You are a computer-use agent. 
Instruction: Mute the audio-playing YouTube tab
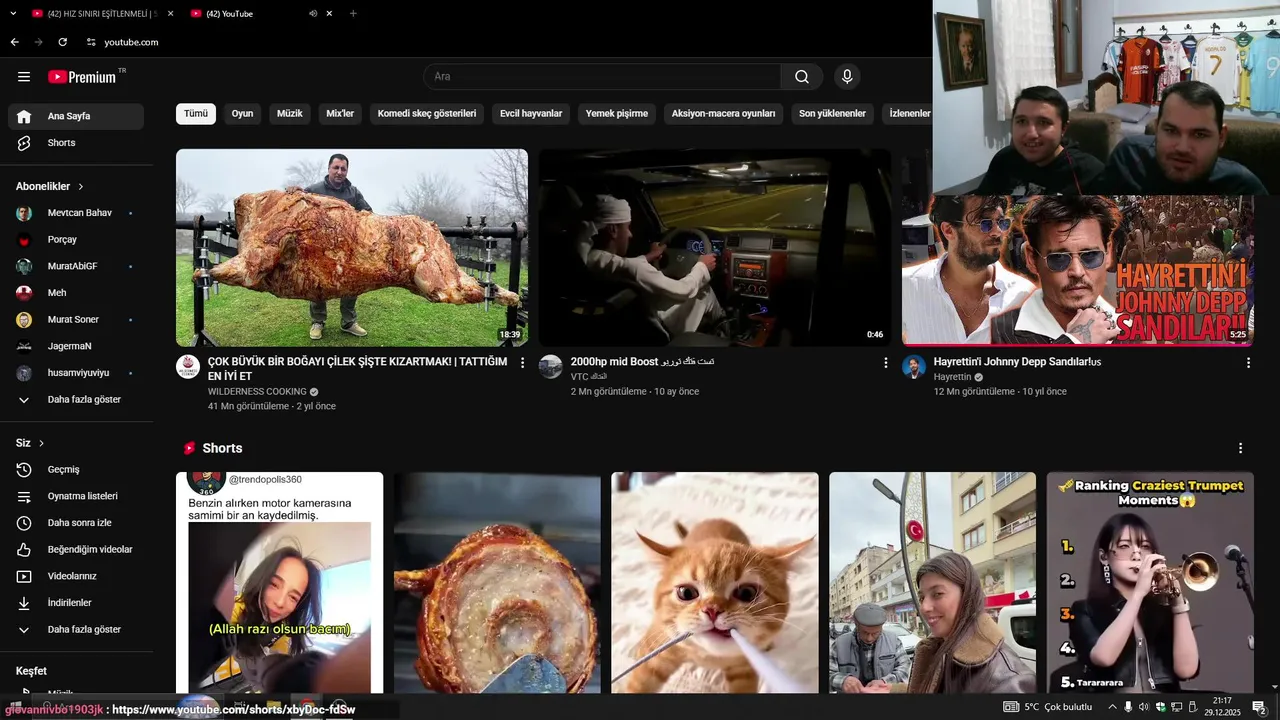tap(313, 14)
